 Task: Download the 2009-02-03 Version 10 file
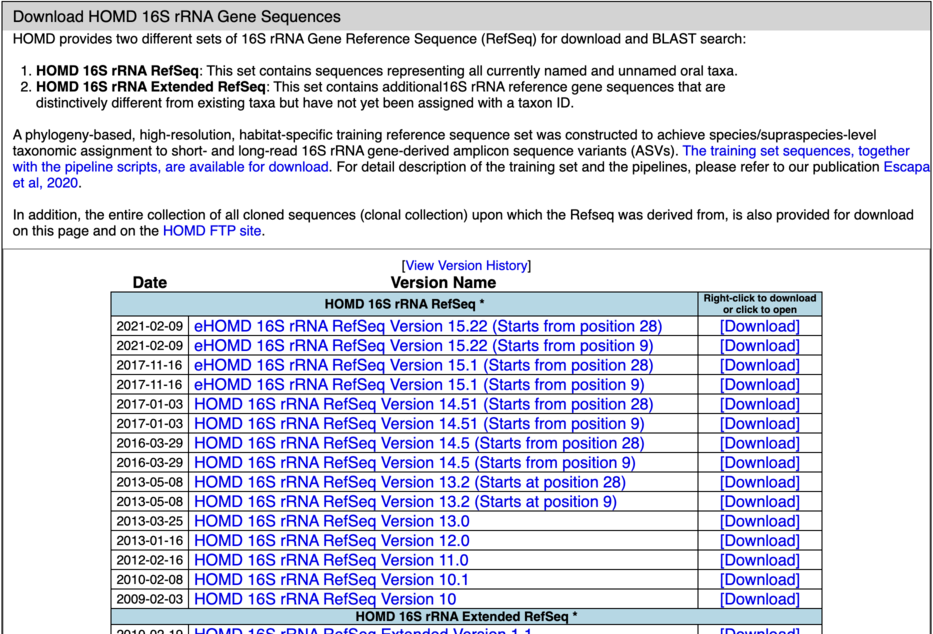(759, 599)
